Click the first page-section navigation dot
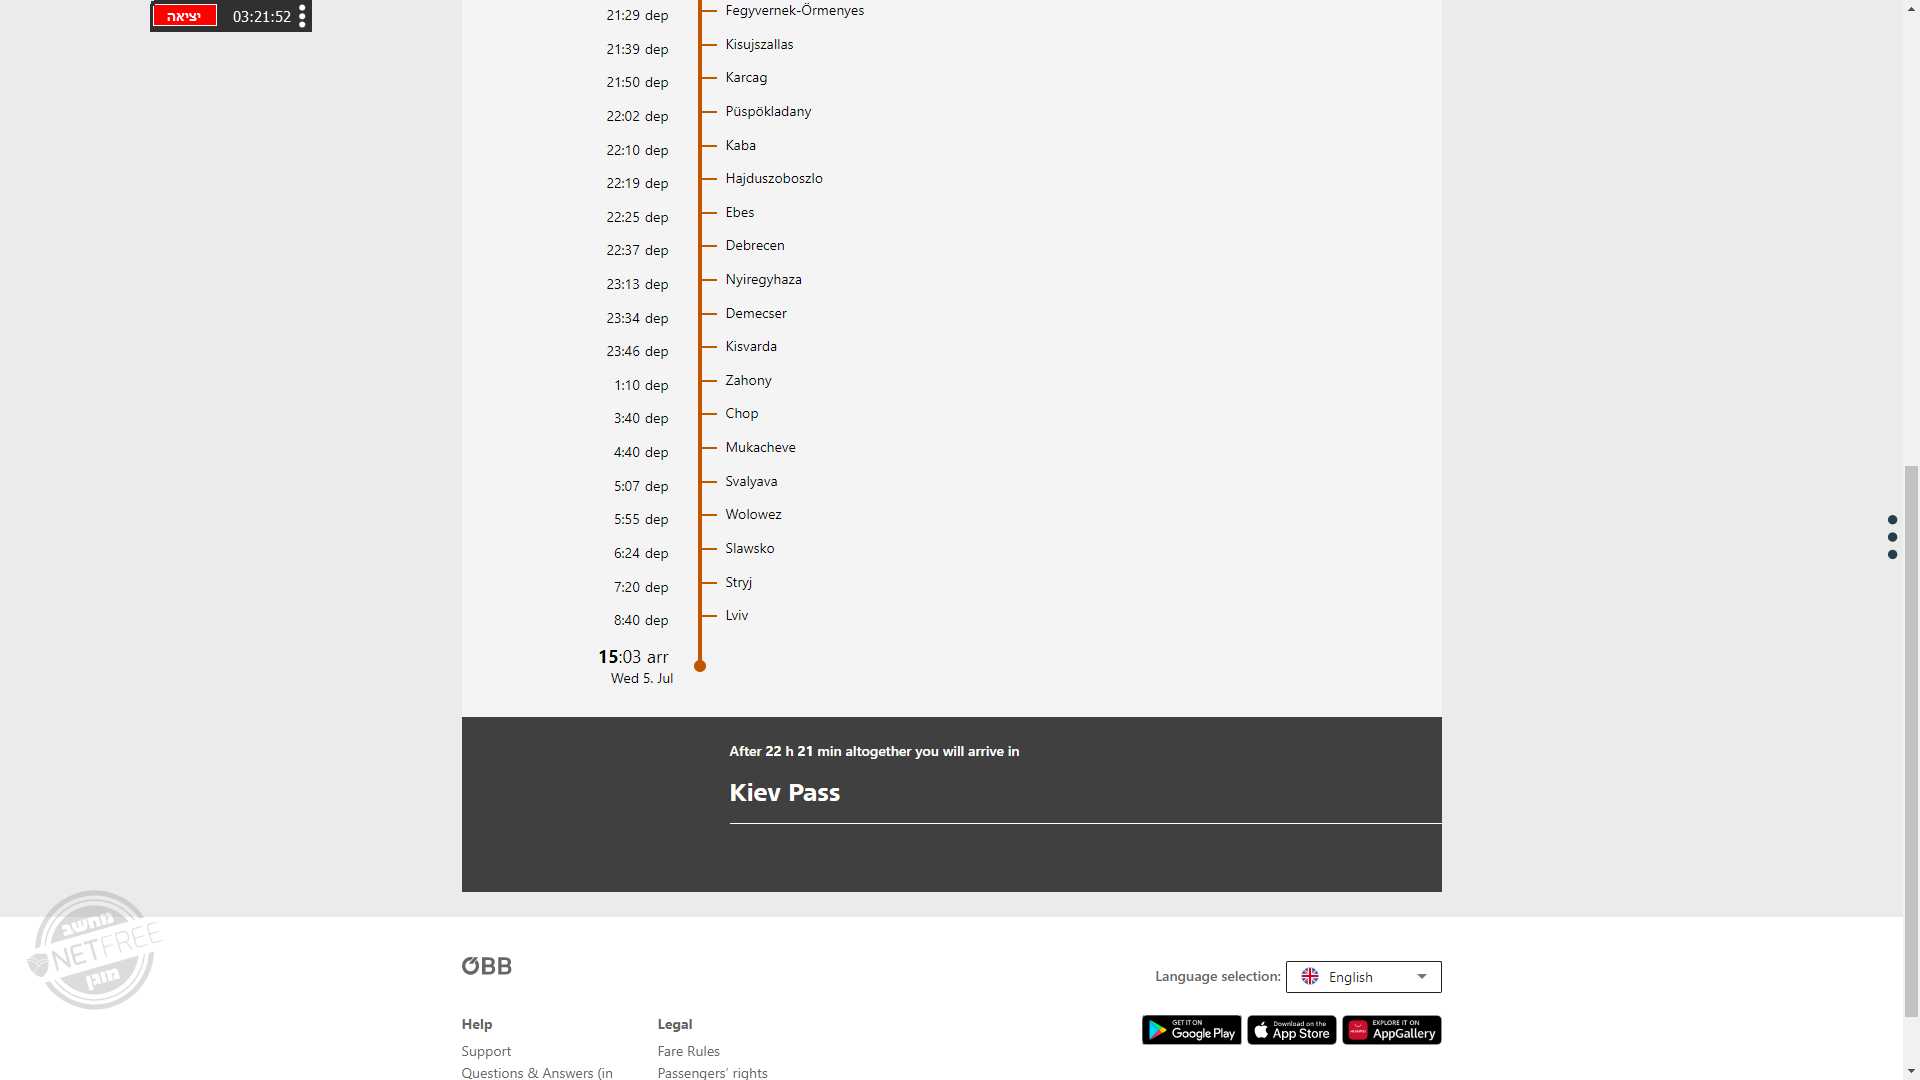The width and height of the screenshot is (1920, 1080). (x=1892, y=520)
